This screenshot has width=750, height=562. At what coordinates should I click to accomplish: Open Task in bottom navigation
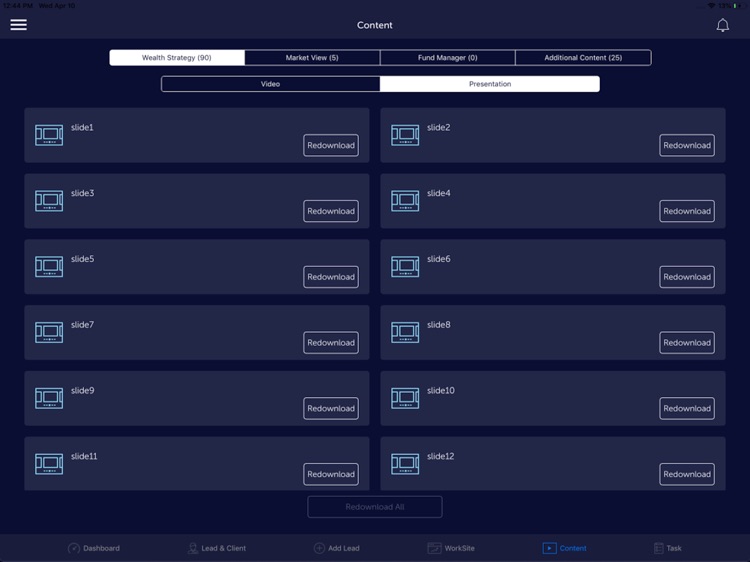tap(668, 548)
